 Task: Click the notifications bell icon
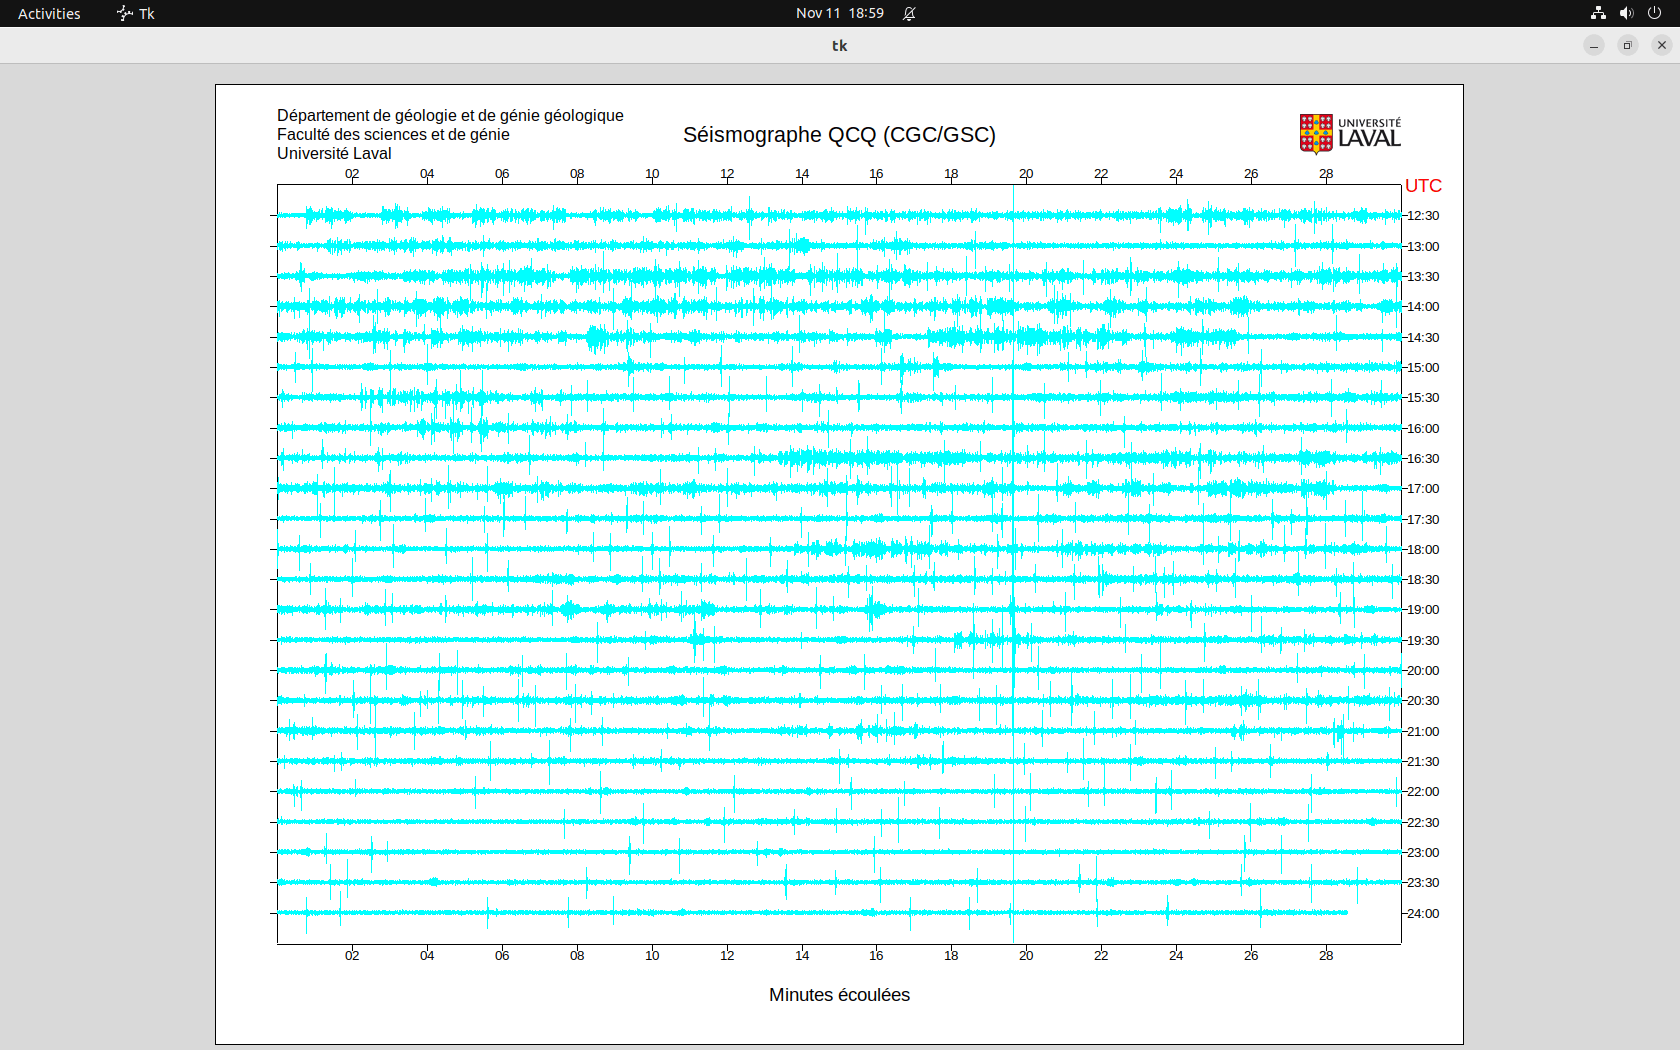(909, 13)
